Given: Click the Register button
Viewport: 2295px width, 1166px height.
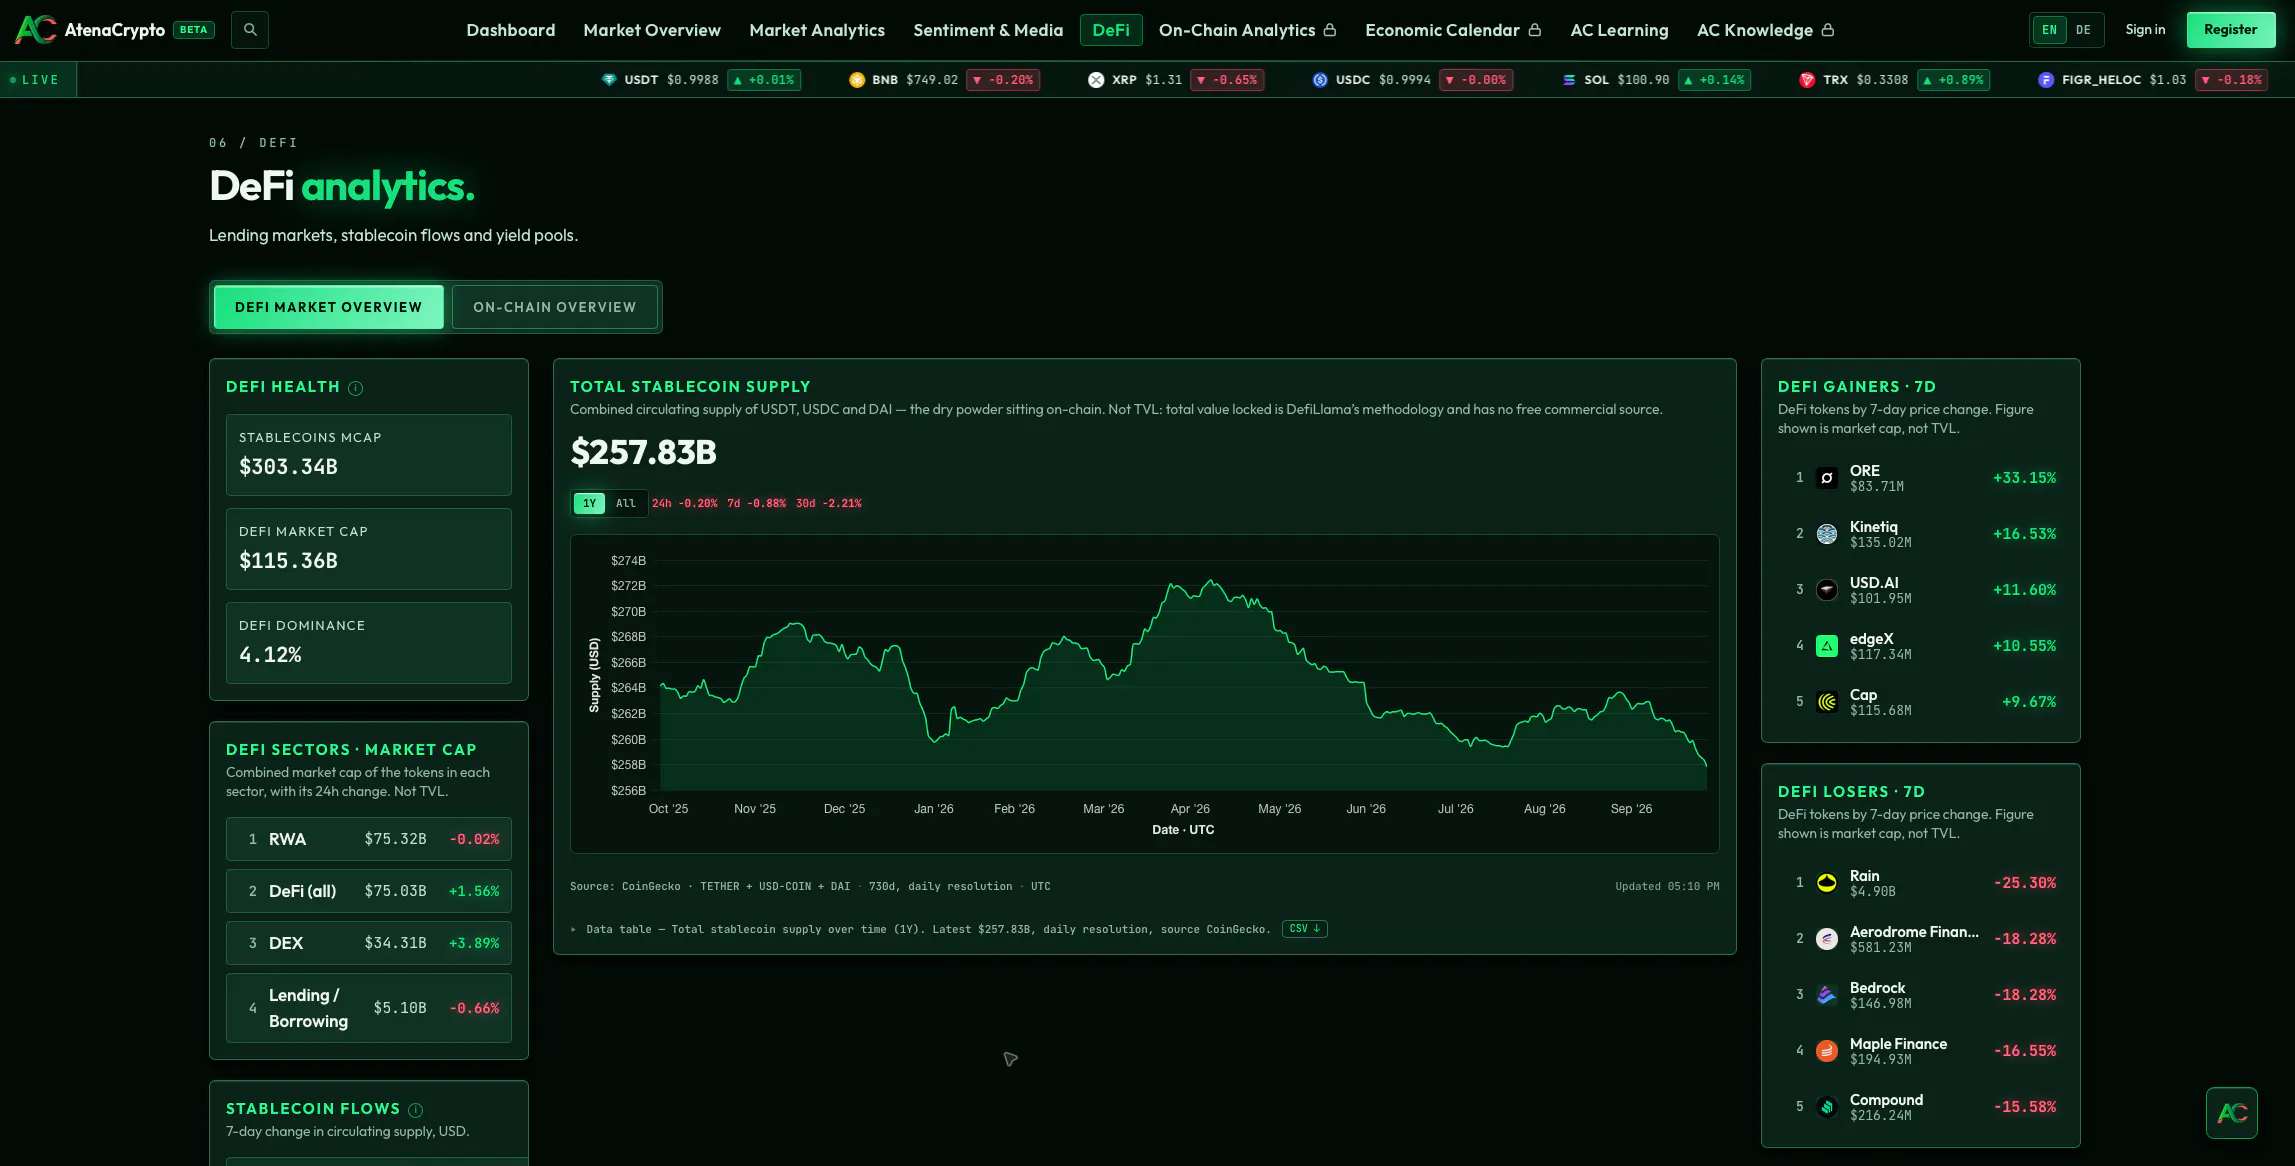Looking at the screenshot, I should pos(2231,30).
